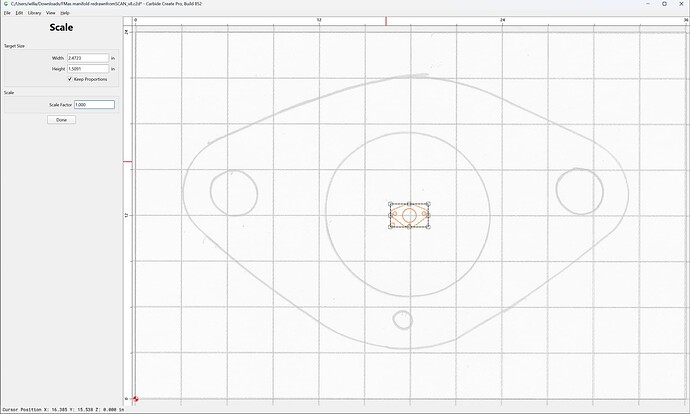
Task: Minimize the Carbide Create window
Action: point(648,4)
